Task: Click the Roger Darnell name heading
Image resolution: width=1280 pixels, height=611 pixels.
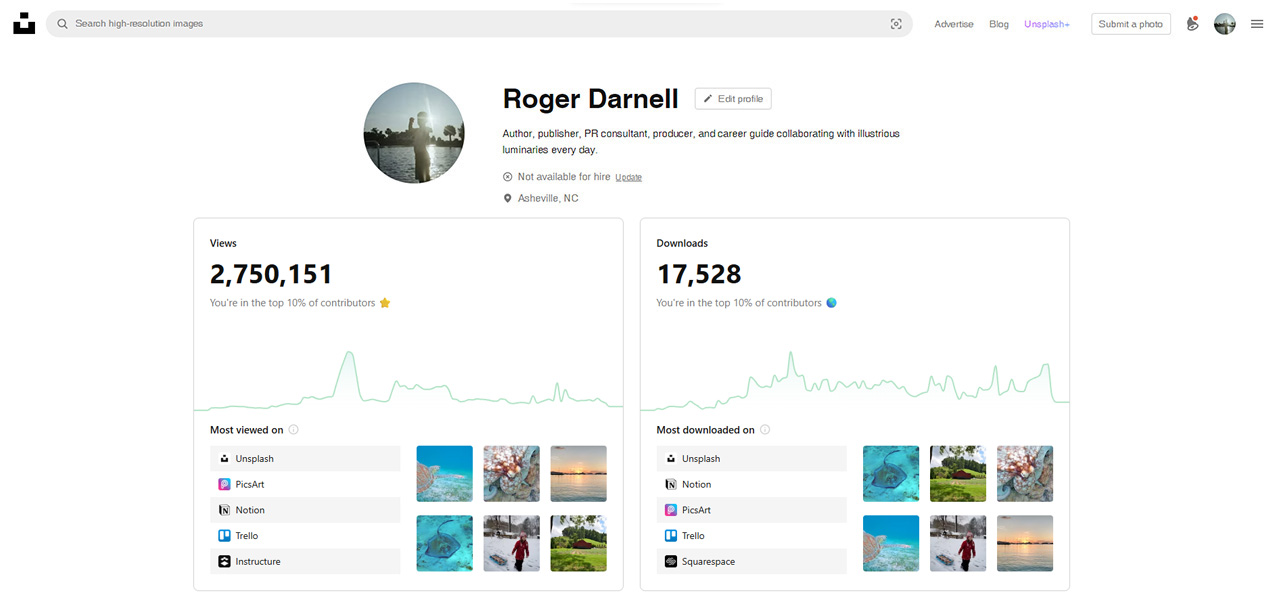Action: (590, 99)
